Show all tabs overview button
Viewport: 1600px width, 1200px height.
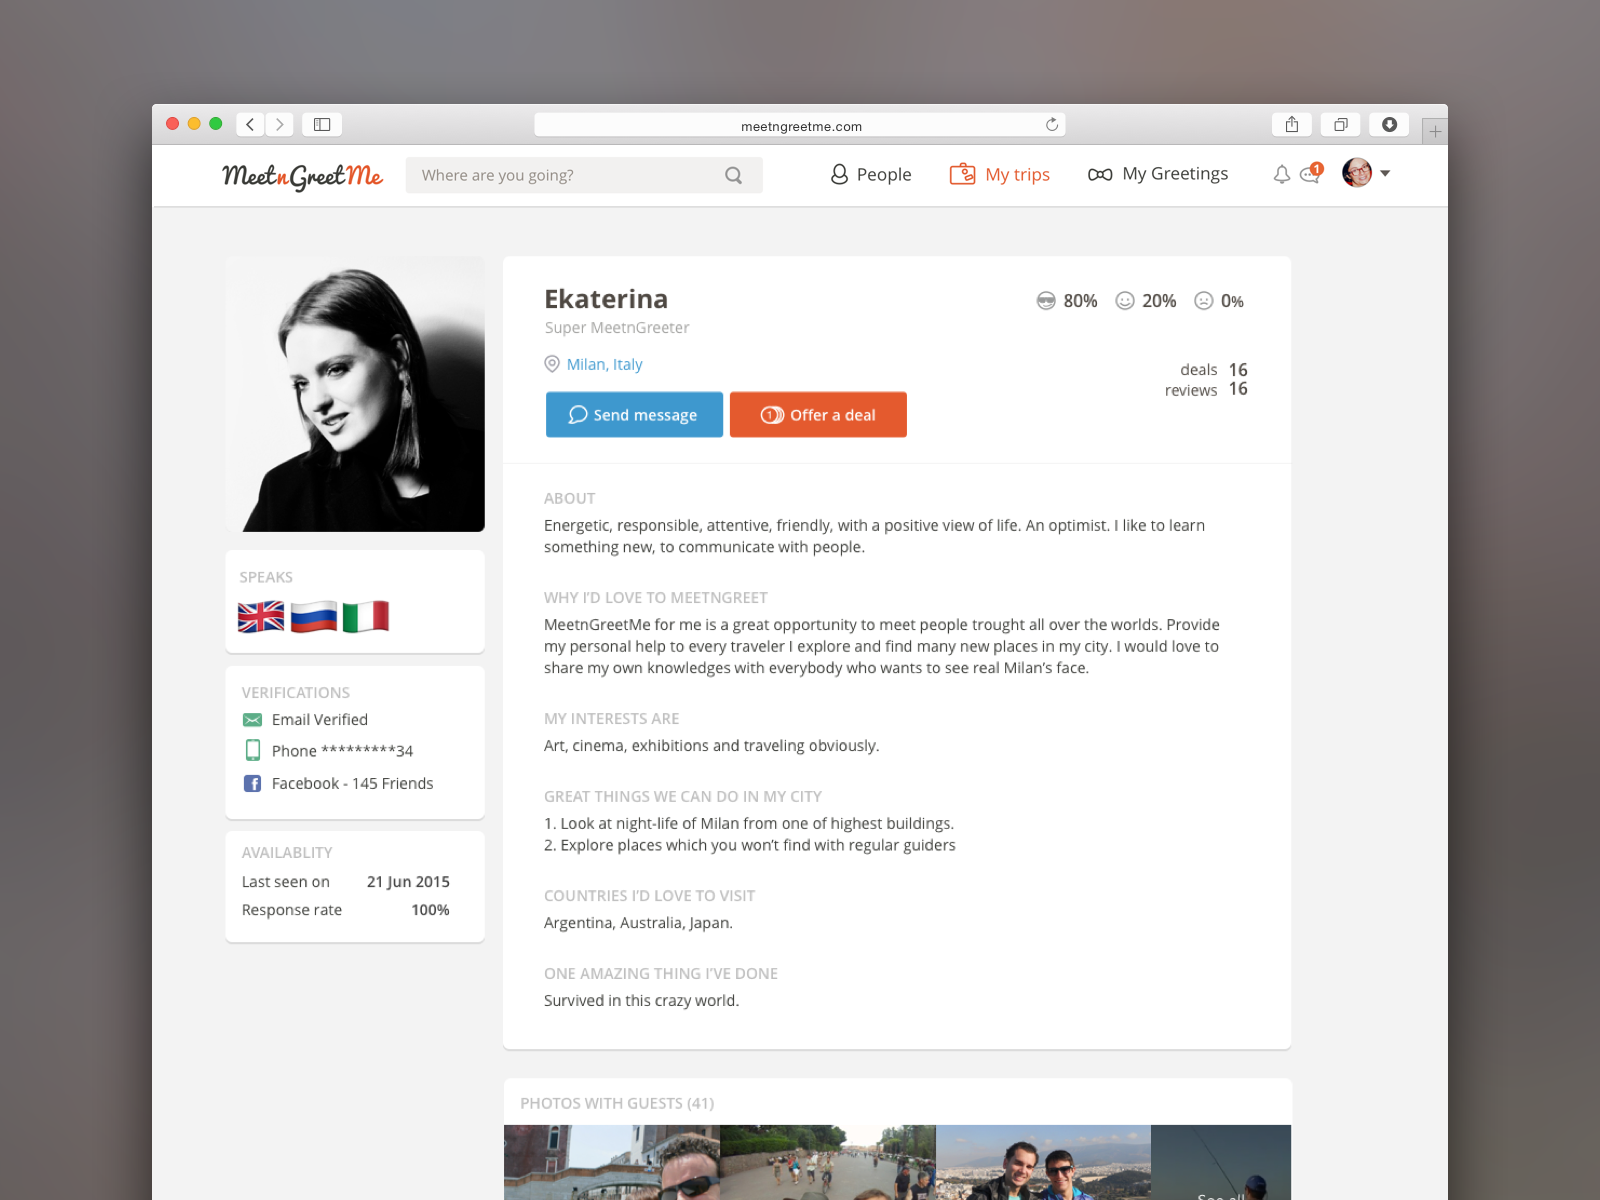(1341, 124)
